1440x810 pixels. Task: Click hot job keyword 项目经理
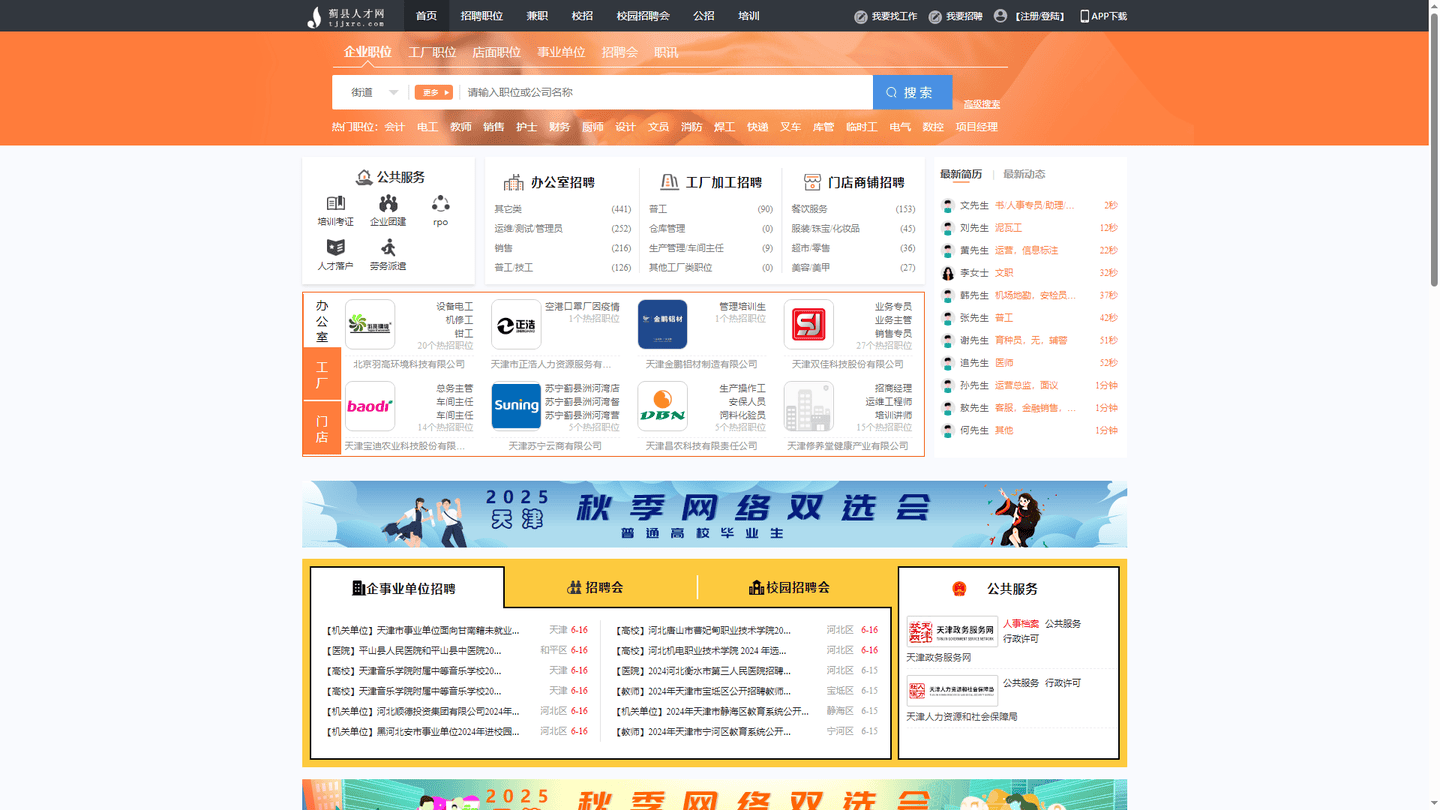click(976, 127)
